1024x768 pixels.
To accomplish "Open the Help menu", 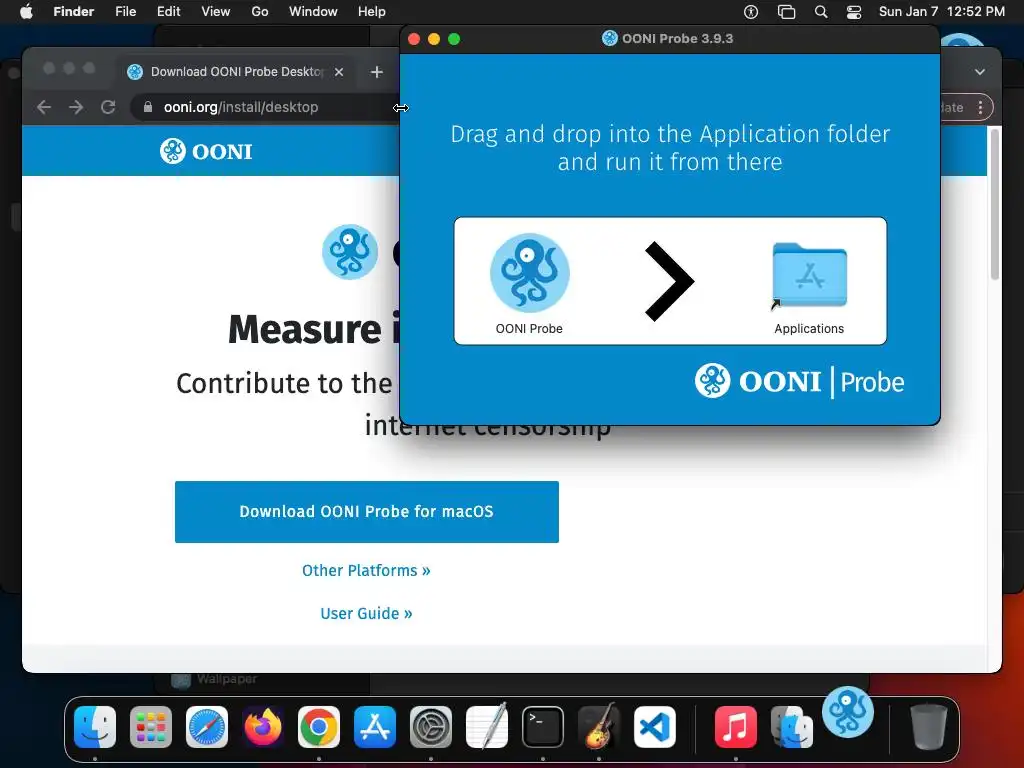I will tap(372, 12).
